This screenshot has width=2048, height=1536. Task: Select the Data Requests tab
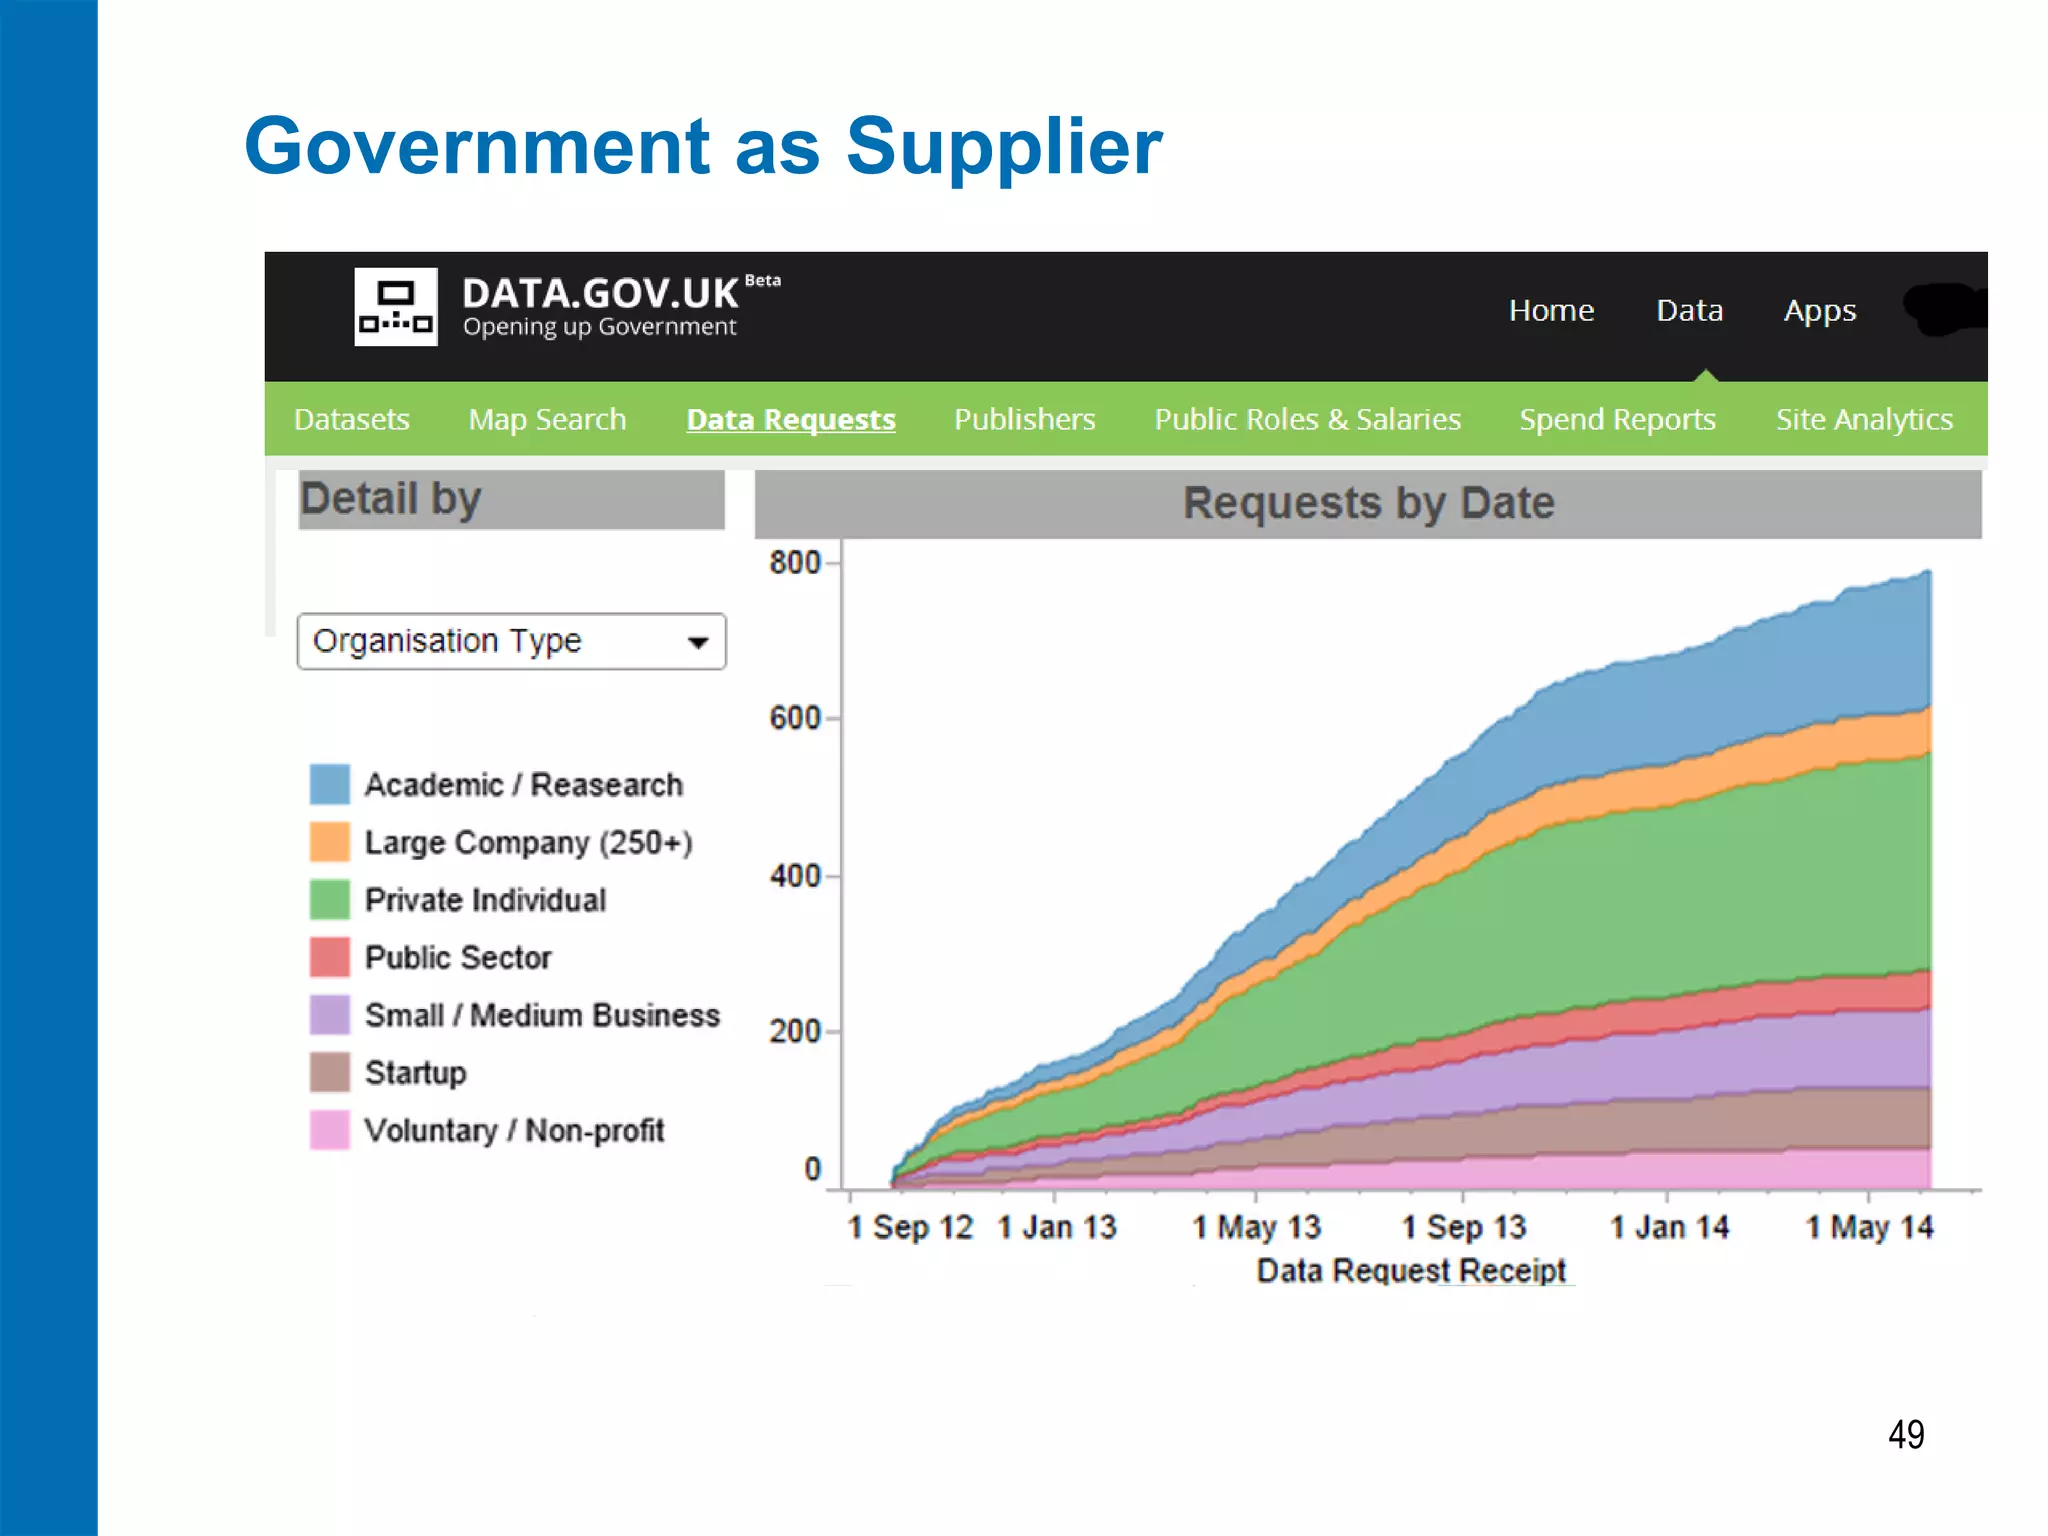[x=791, y=419]
